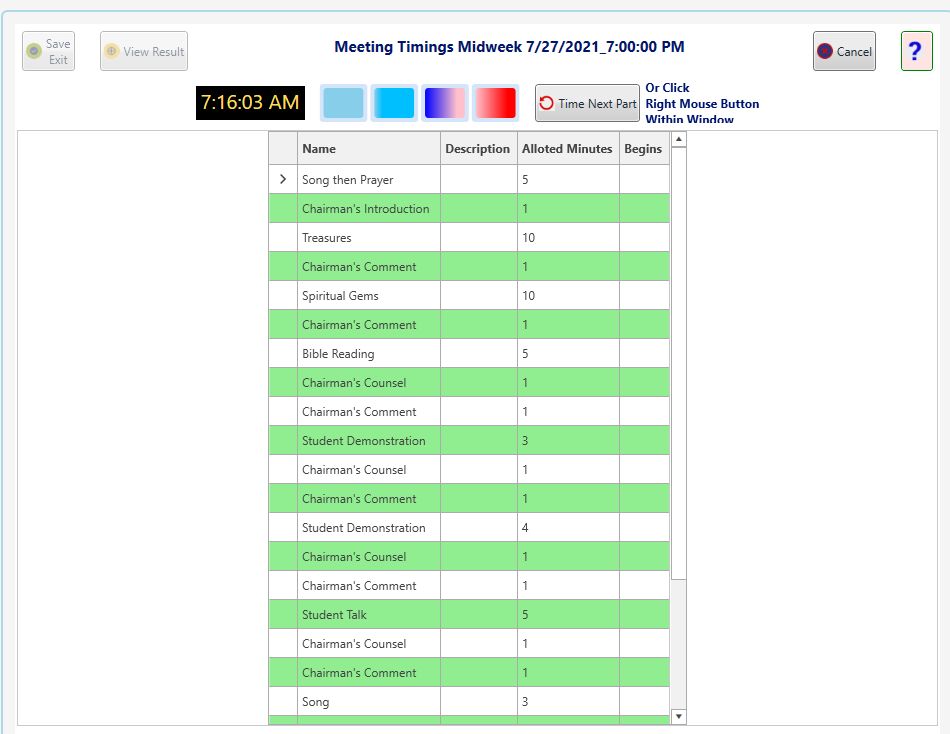
Task: Click the 5 minutes cell for Bible Reading
Action: 568,354
